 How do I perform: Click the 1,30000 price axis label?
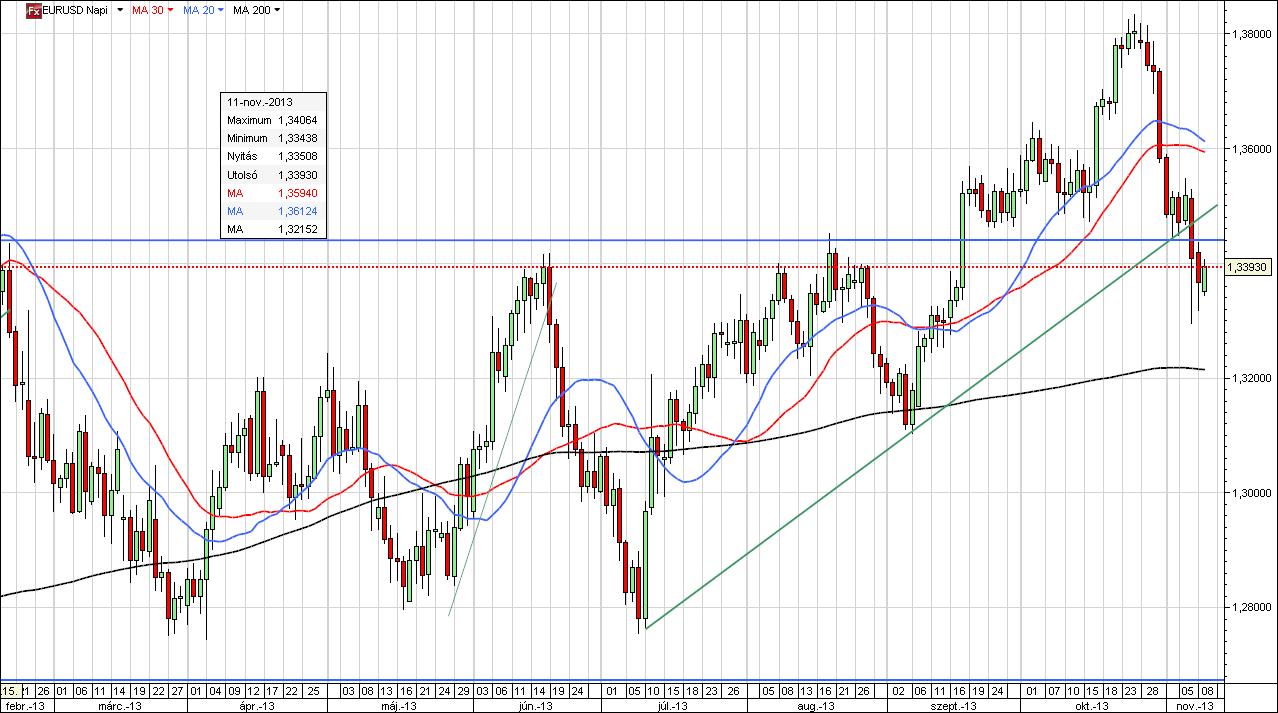point(1253,493)
